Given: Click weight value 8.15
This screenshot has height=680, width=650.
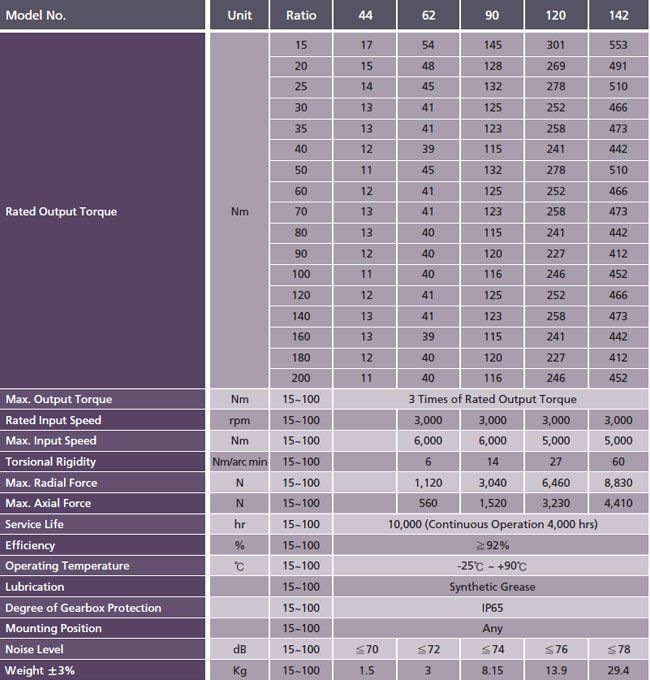Looking at the screenshot, I should coord(492,670).
